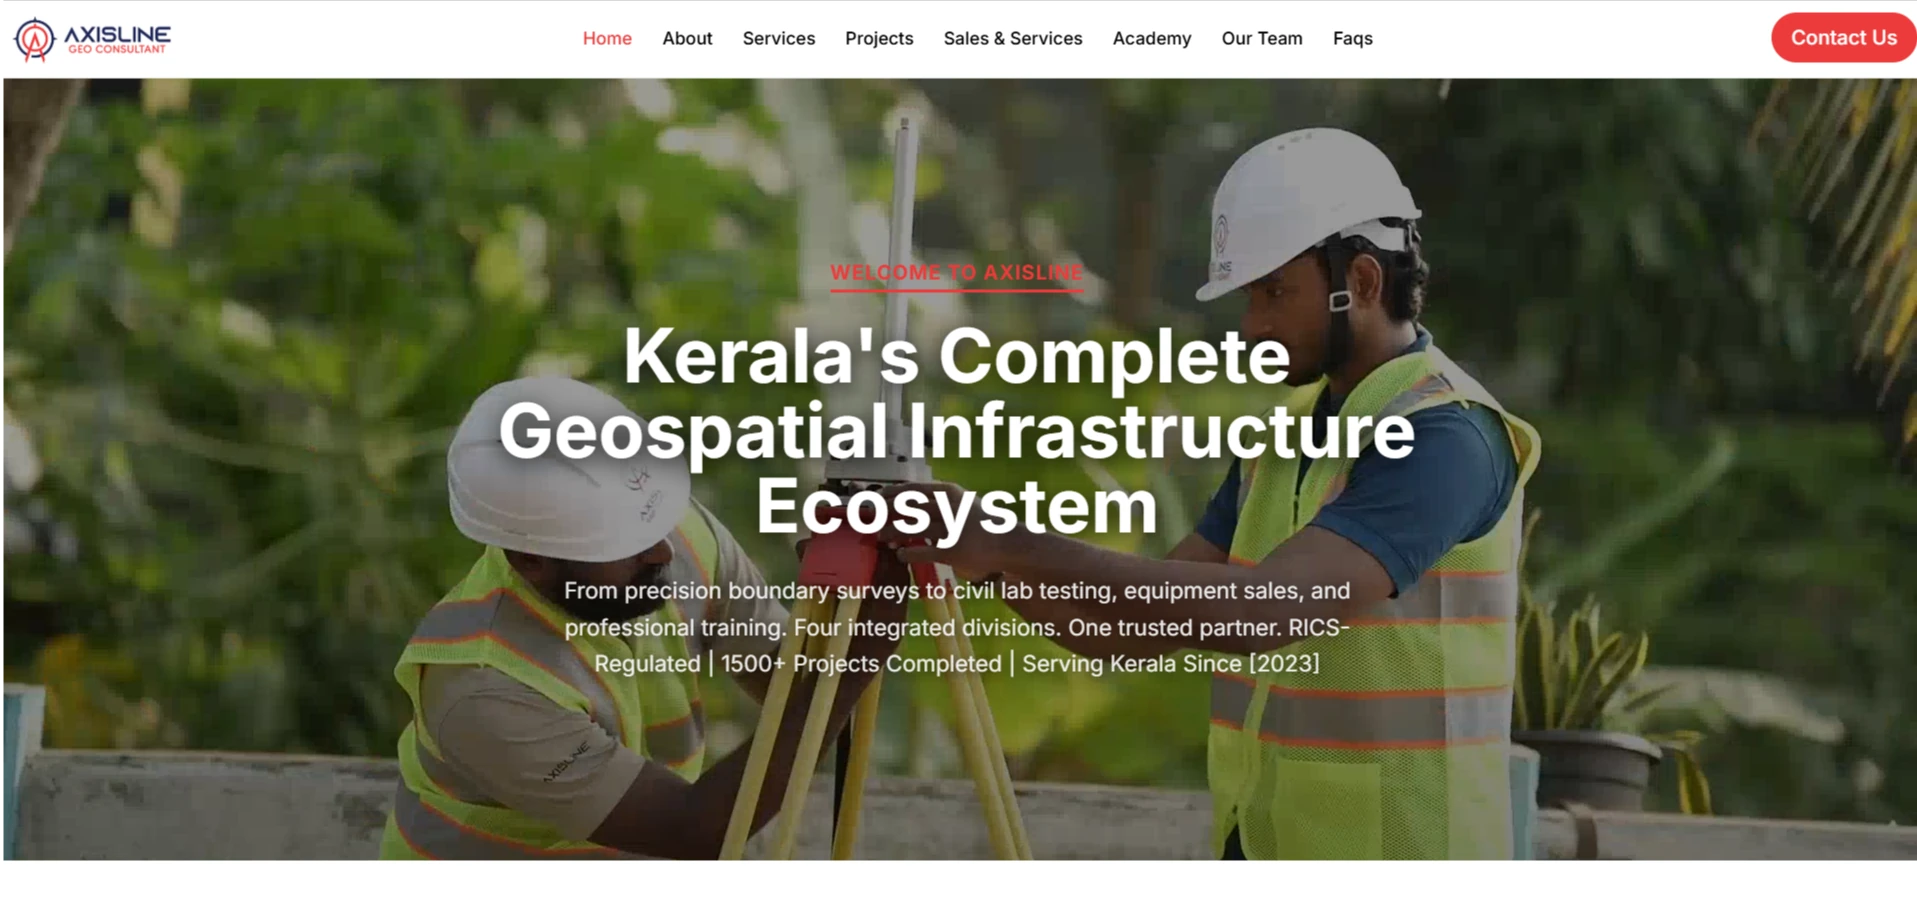Open the Faqs link
The width and height of the screenshot is (1917, 911).
[x=1352, y=38]
